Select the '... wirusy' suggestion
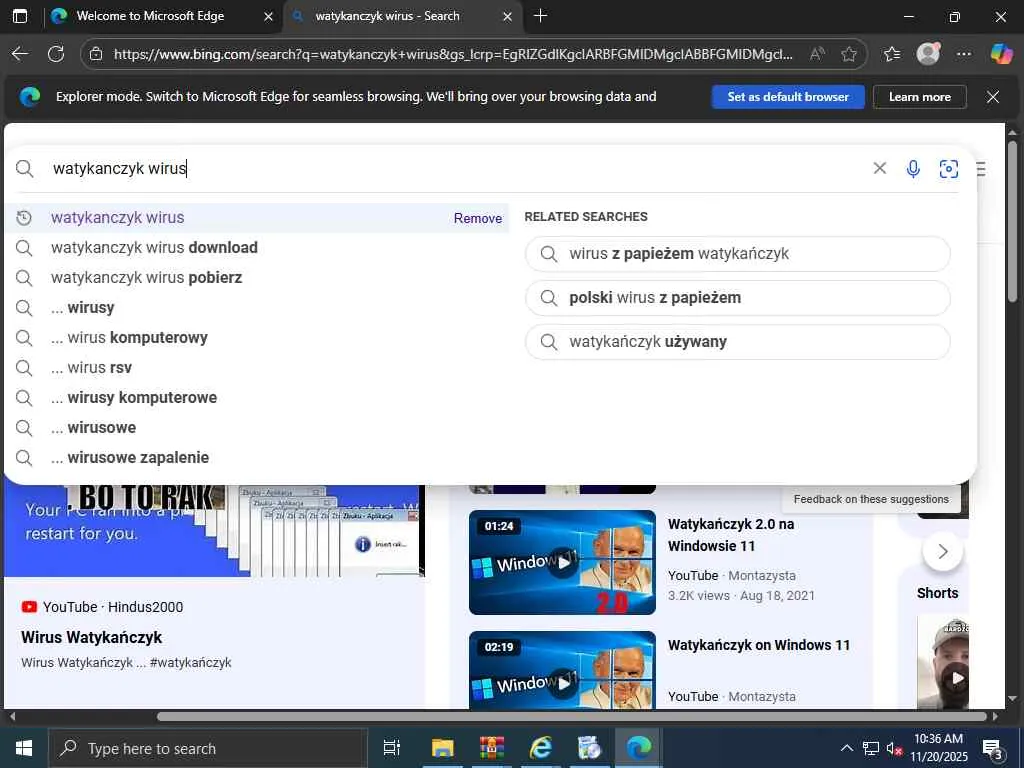Viewport: 1024px width, 768px height. [256, 308]
